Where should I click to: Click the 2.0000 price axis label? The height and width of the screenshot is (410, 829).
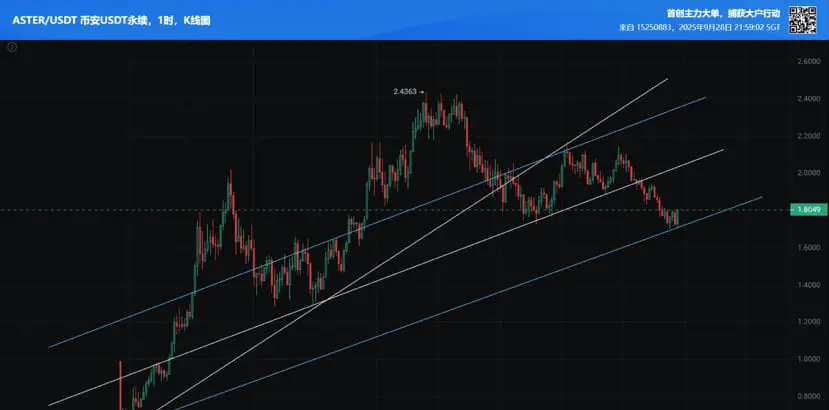pos(808,173)
